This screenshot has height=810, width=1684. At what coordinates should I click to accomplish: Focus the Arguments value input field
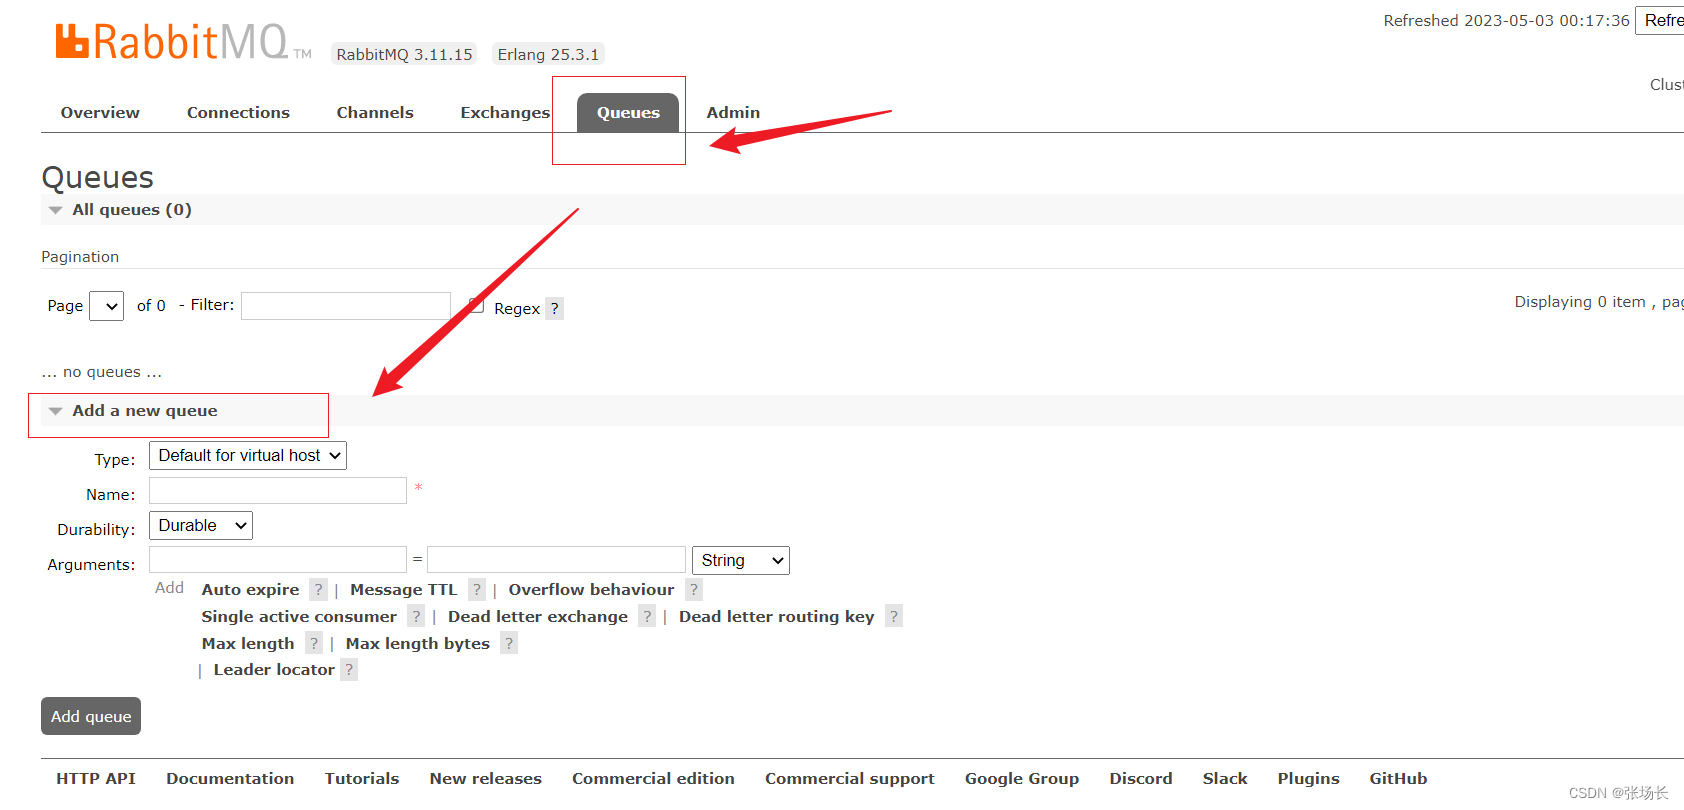556,559
